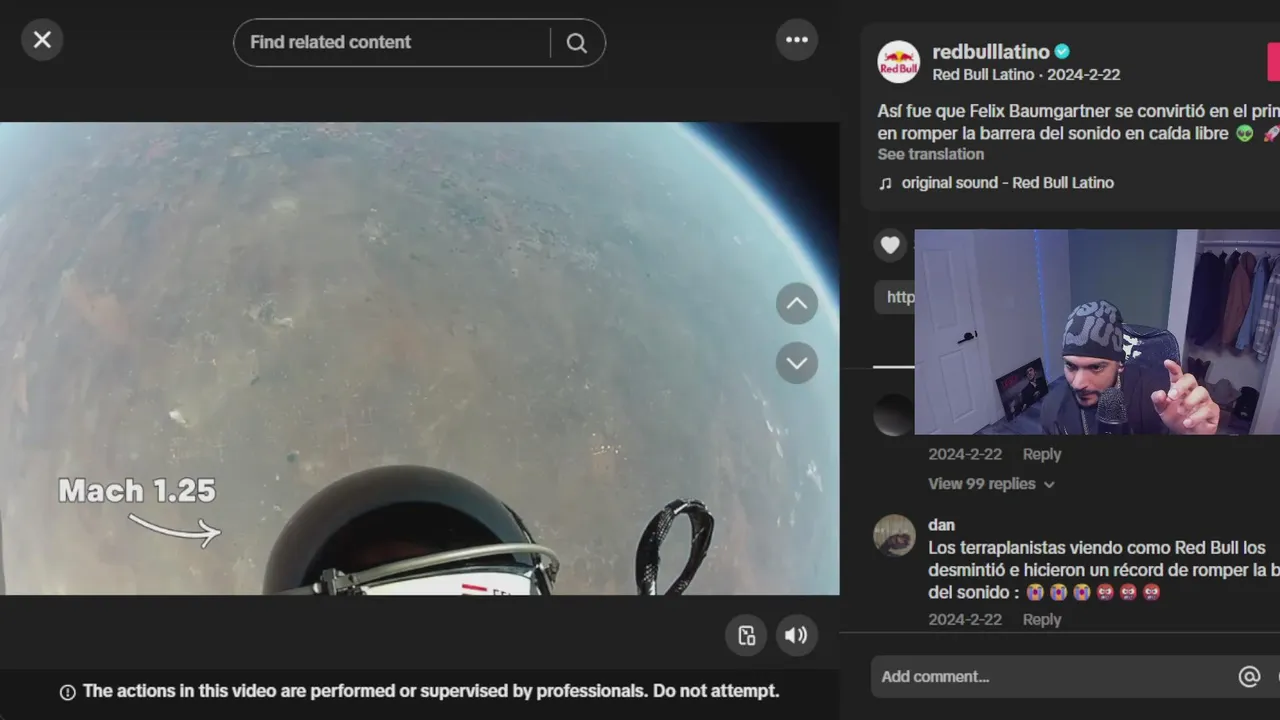Open the three-dots more options menu
Screen dimensions: 1280x720
click(x=797, y=40)
